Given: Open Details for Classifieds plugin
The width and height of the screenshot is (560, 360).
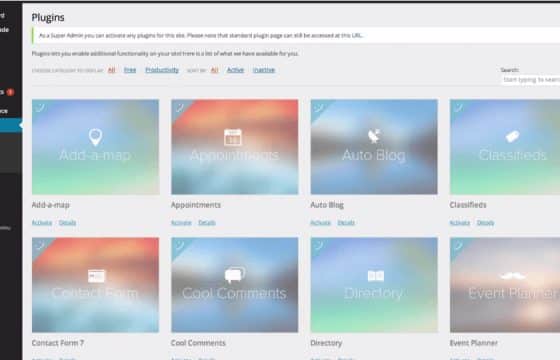Looking at the screenshot, I should point(485,223).
